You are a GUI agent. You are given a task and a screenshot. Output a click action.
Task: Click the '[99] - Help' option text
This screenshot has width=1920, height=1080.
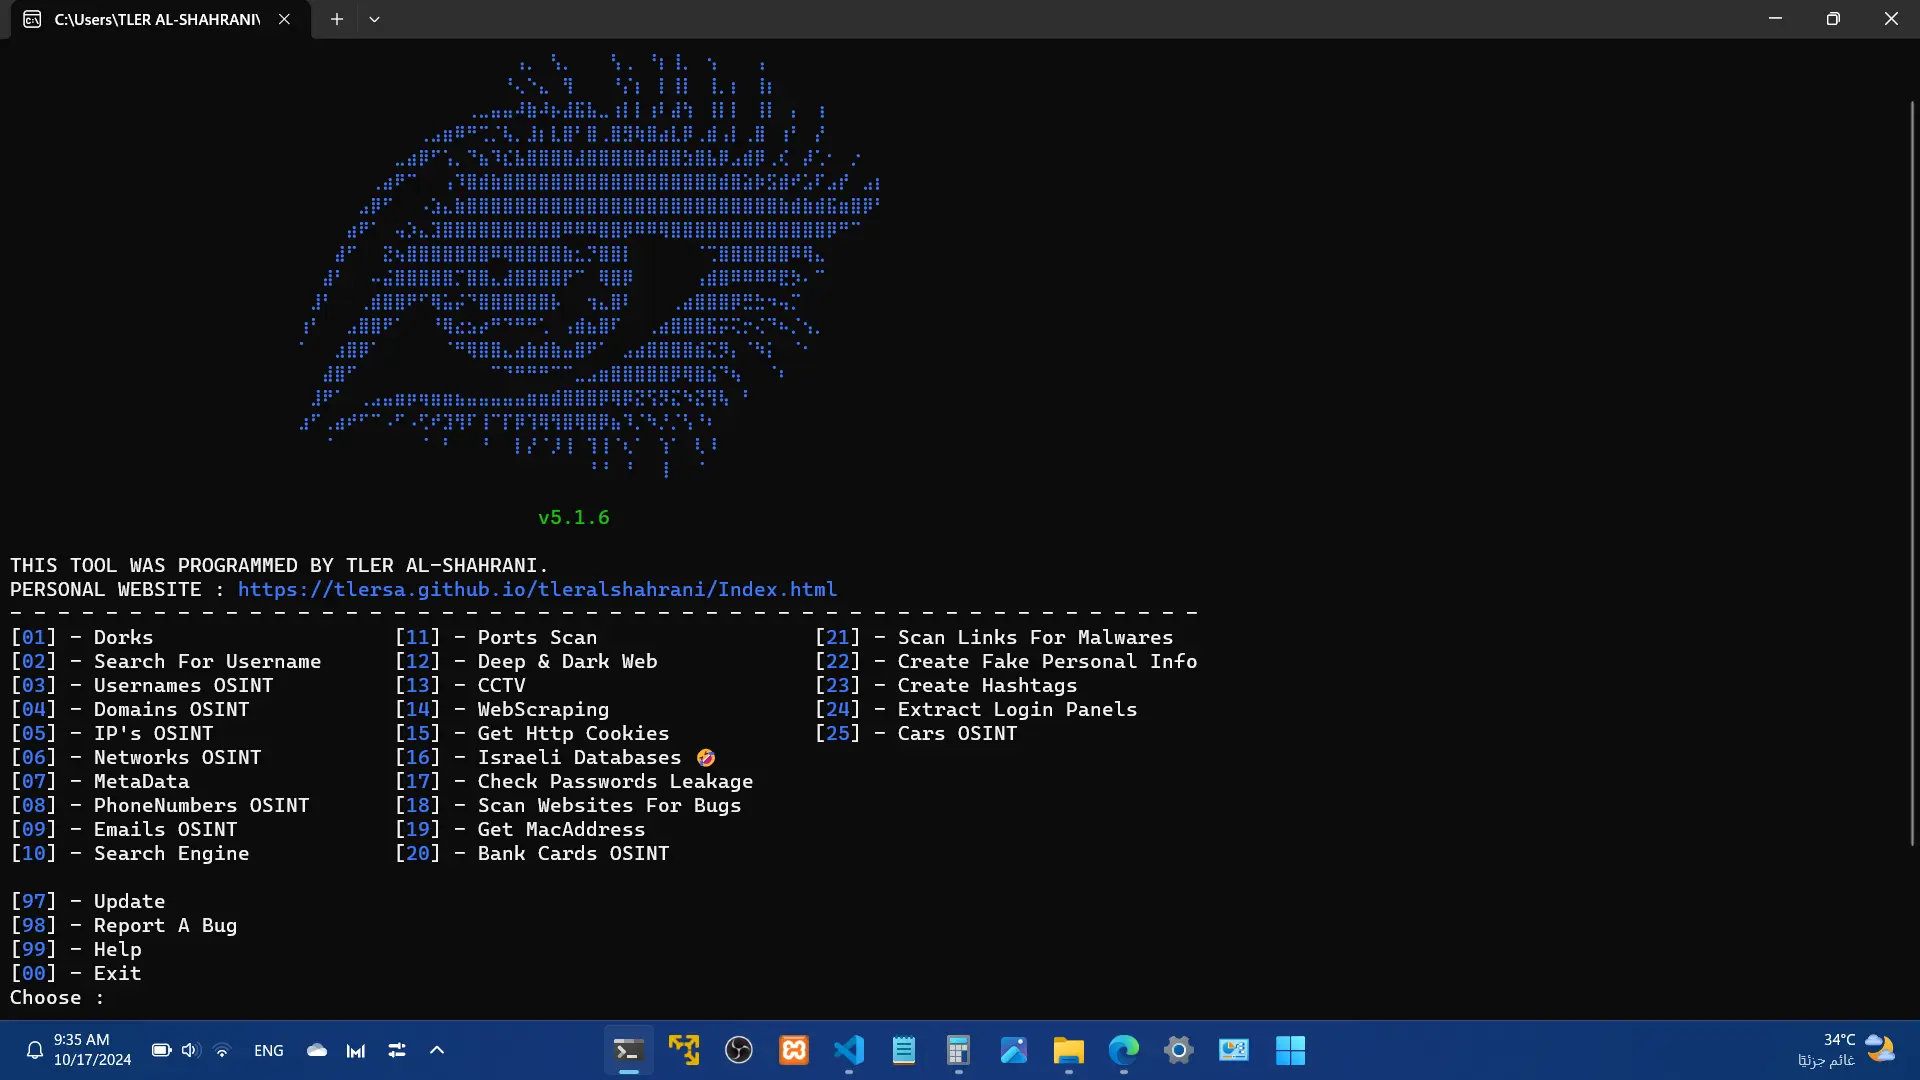(76, 950)
